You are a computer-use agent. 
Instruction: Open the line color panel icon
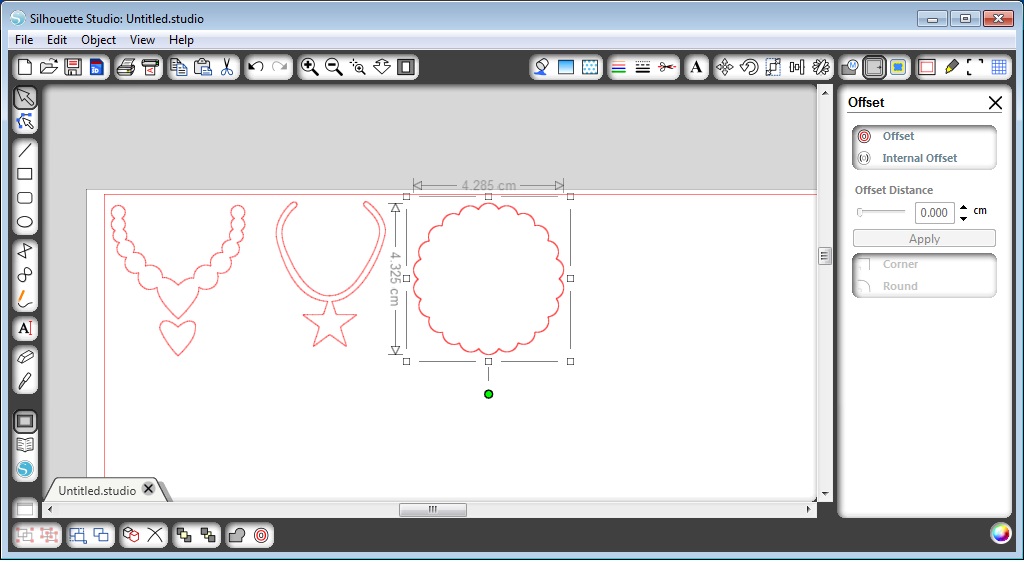click(618, 67)
